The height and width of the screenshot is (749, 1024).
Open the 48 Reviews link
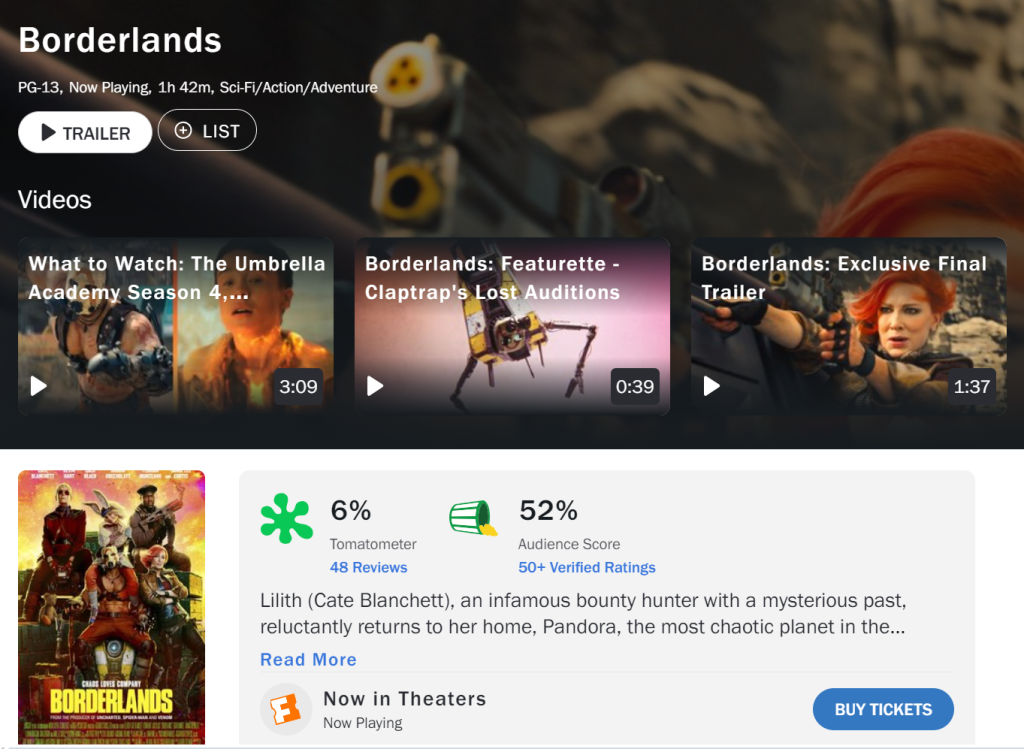368,567
